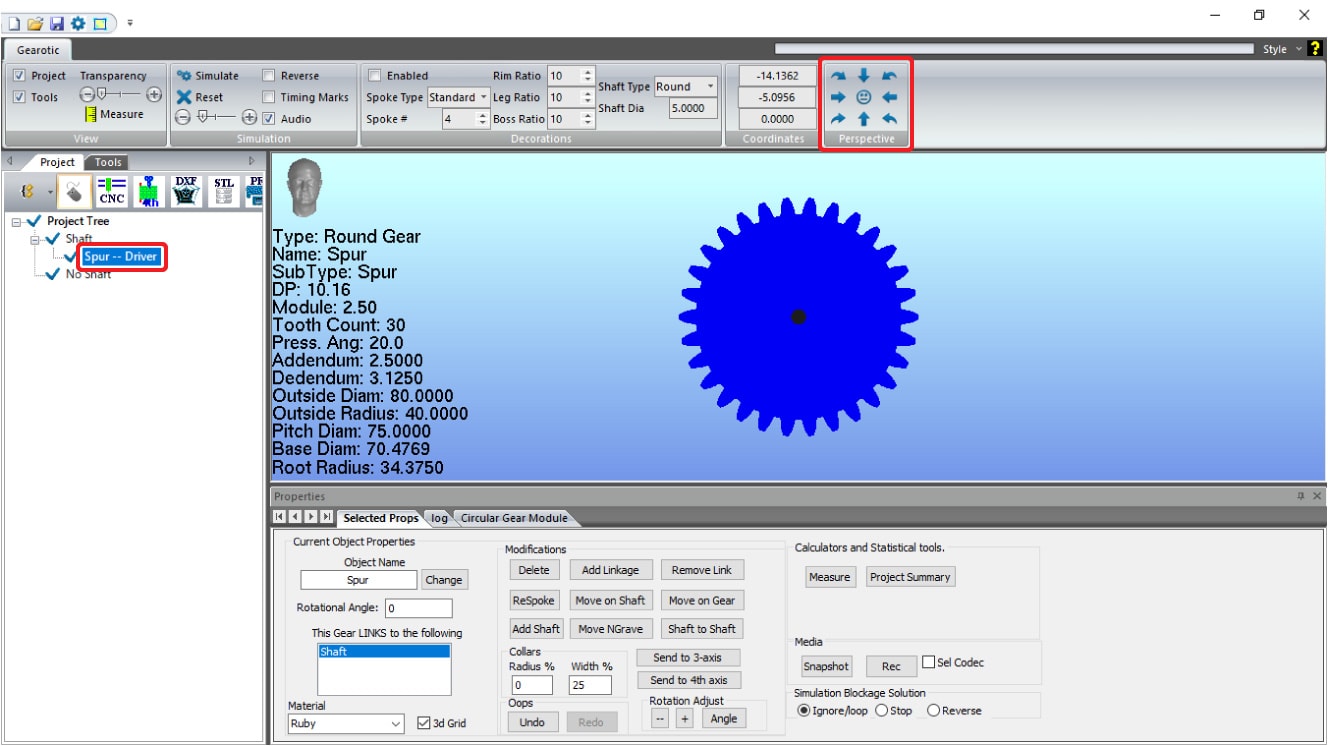Image resolution: width=1328 pixels, height=746 pixels.
Task: Click the DXF export icon
Action: 185,190
